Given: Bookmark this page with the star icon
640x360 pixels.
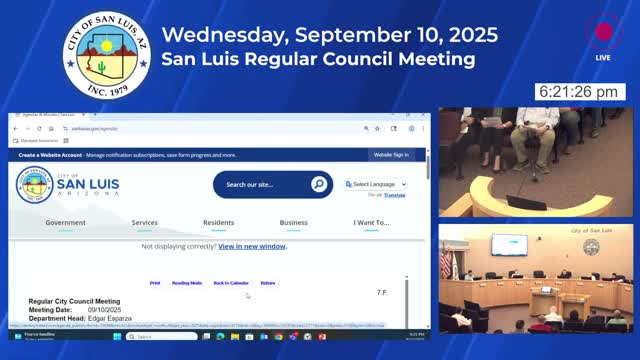Looking at the screenshot, I should point(377,129).
